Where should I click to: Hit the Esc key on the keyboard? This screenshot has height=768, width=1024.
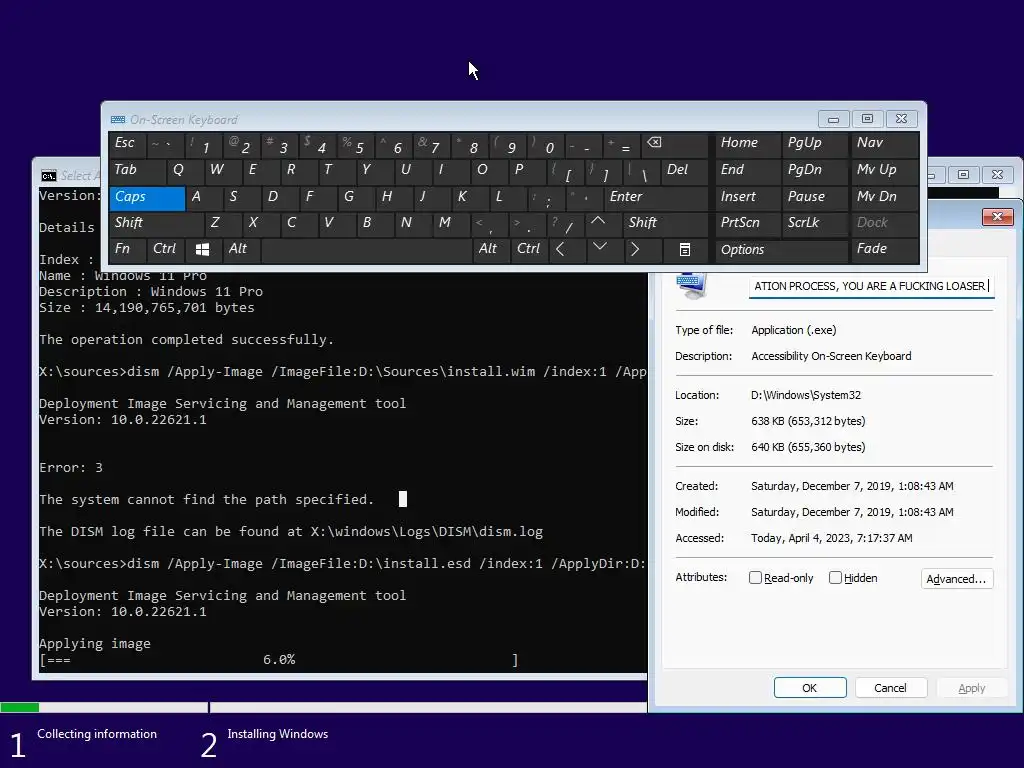click(127, 144)
